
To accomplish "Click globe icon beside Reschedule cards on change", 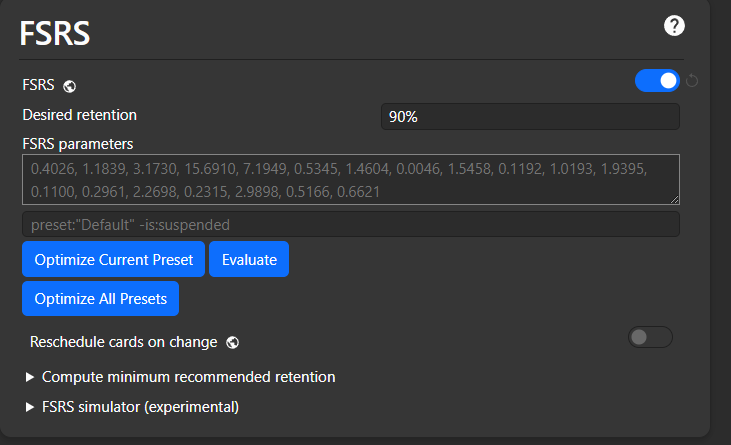I will click(x=233, y=342).
